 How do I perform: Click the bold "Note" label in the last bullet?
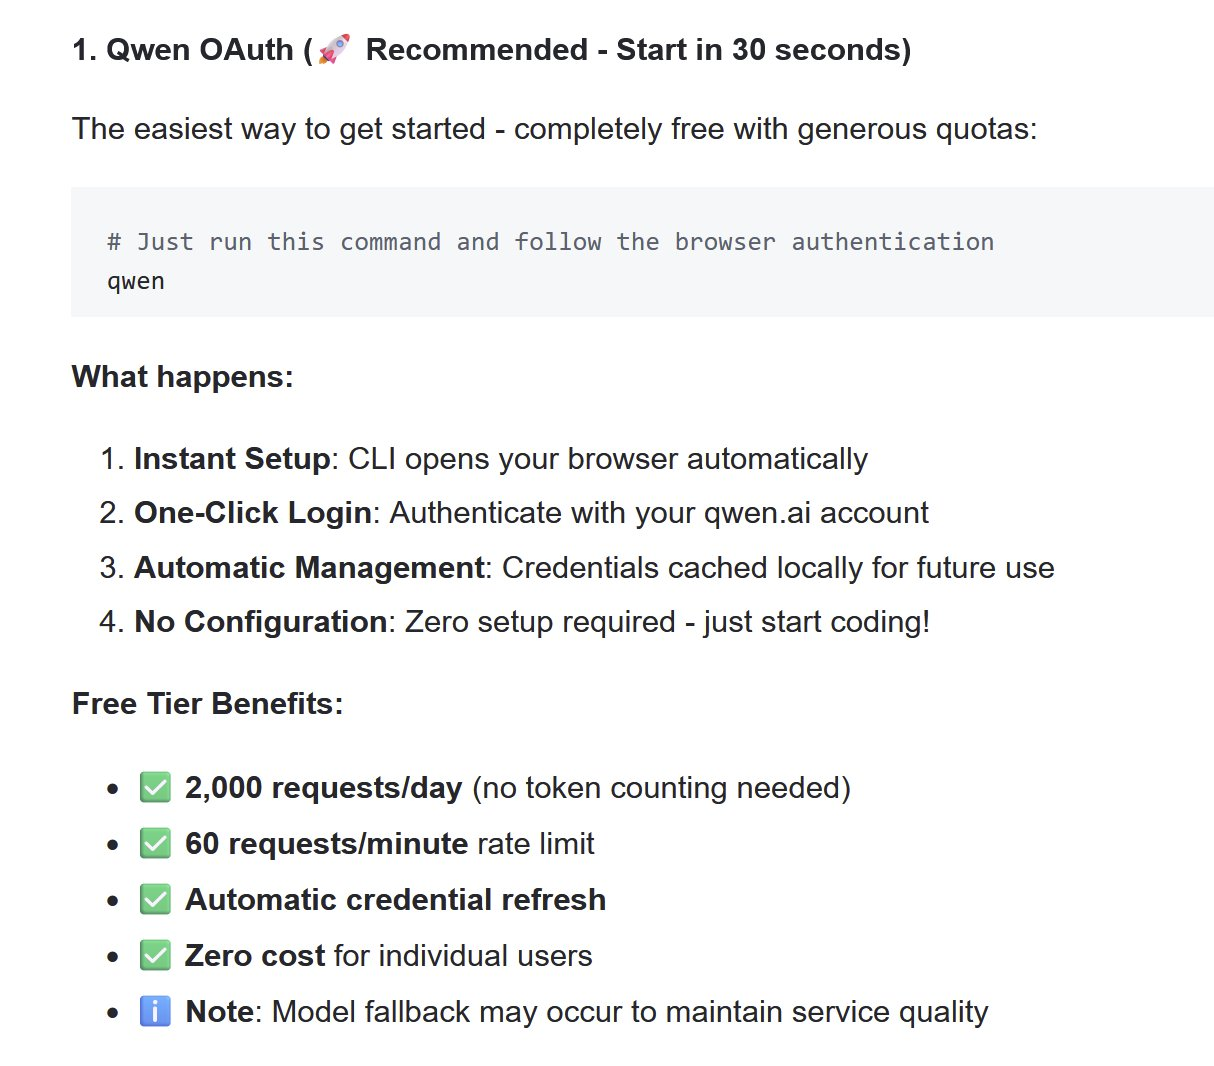pyautogui.click(x=219, y=1012)
